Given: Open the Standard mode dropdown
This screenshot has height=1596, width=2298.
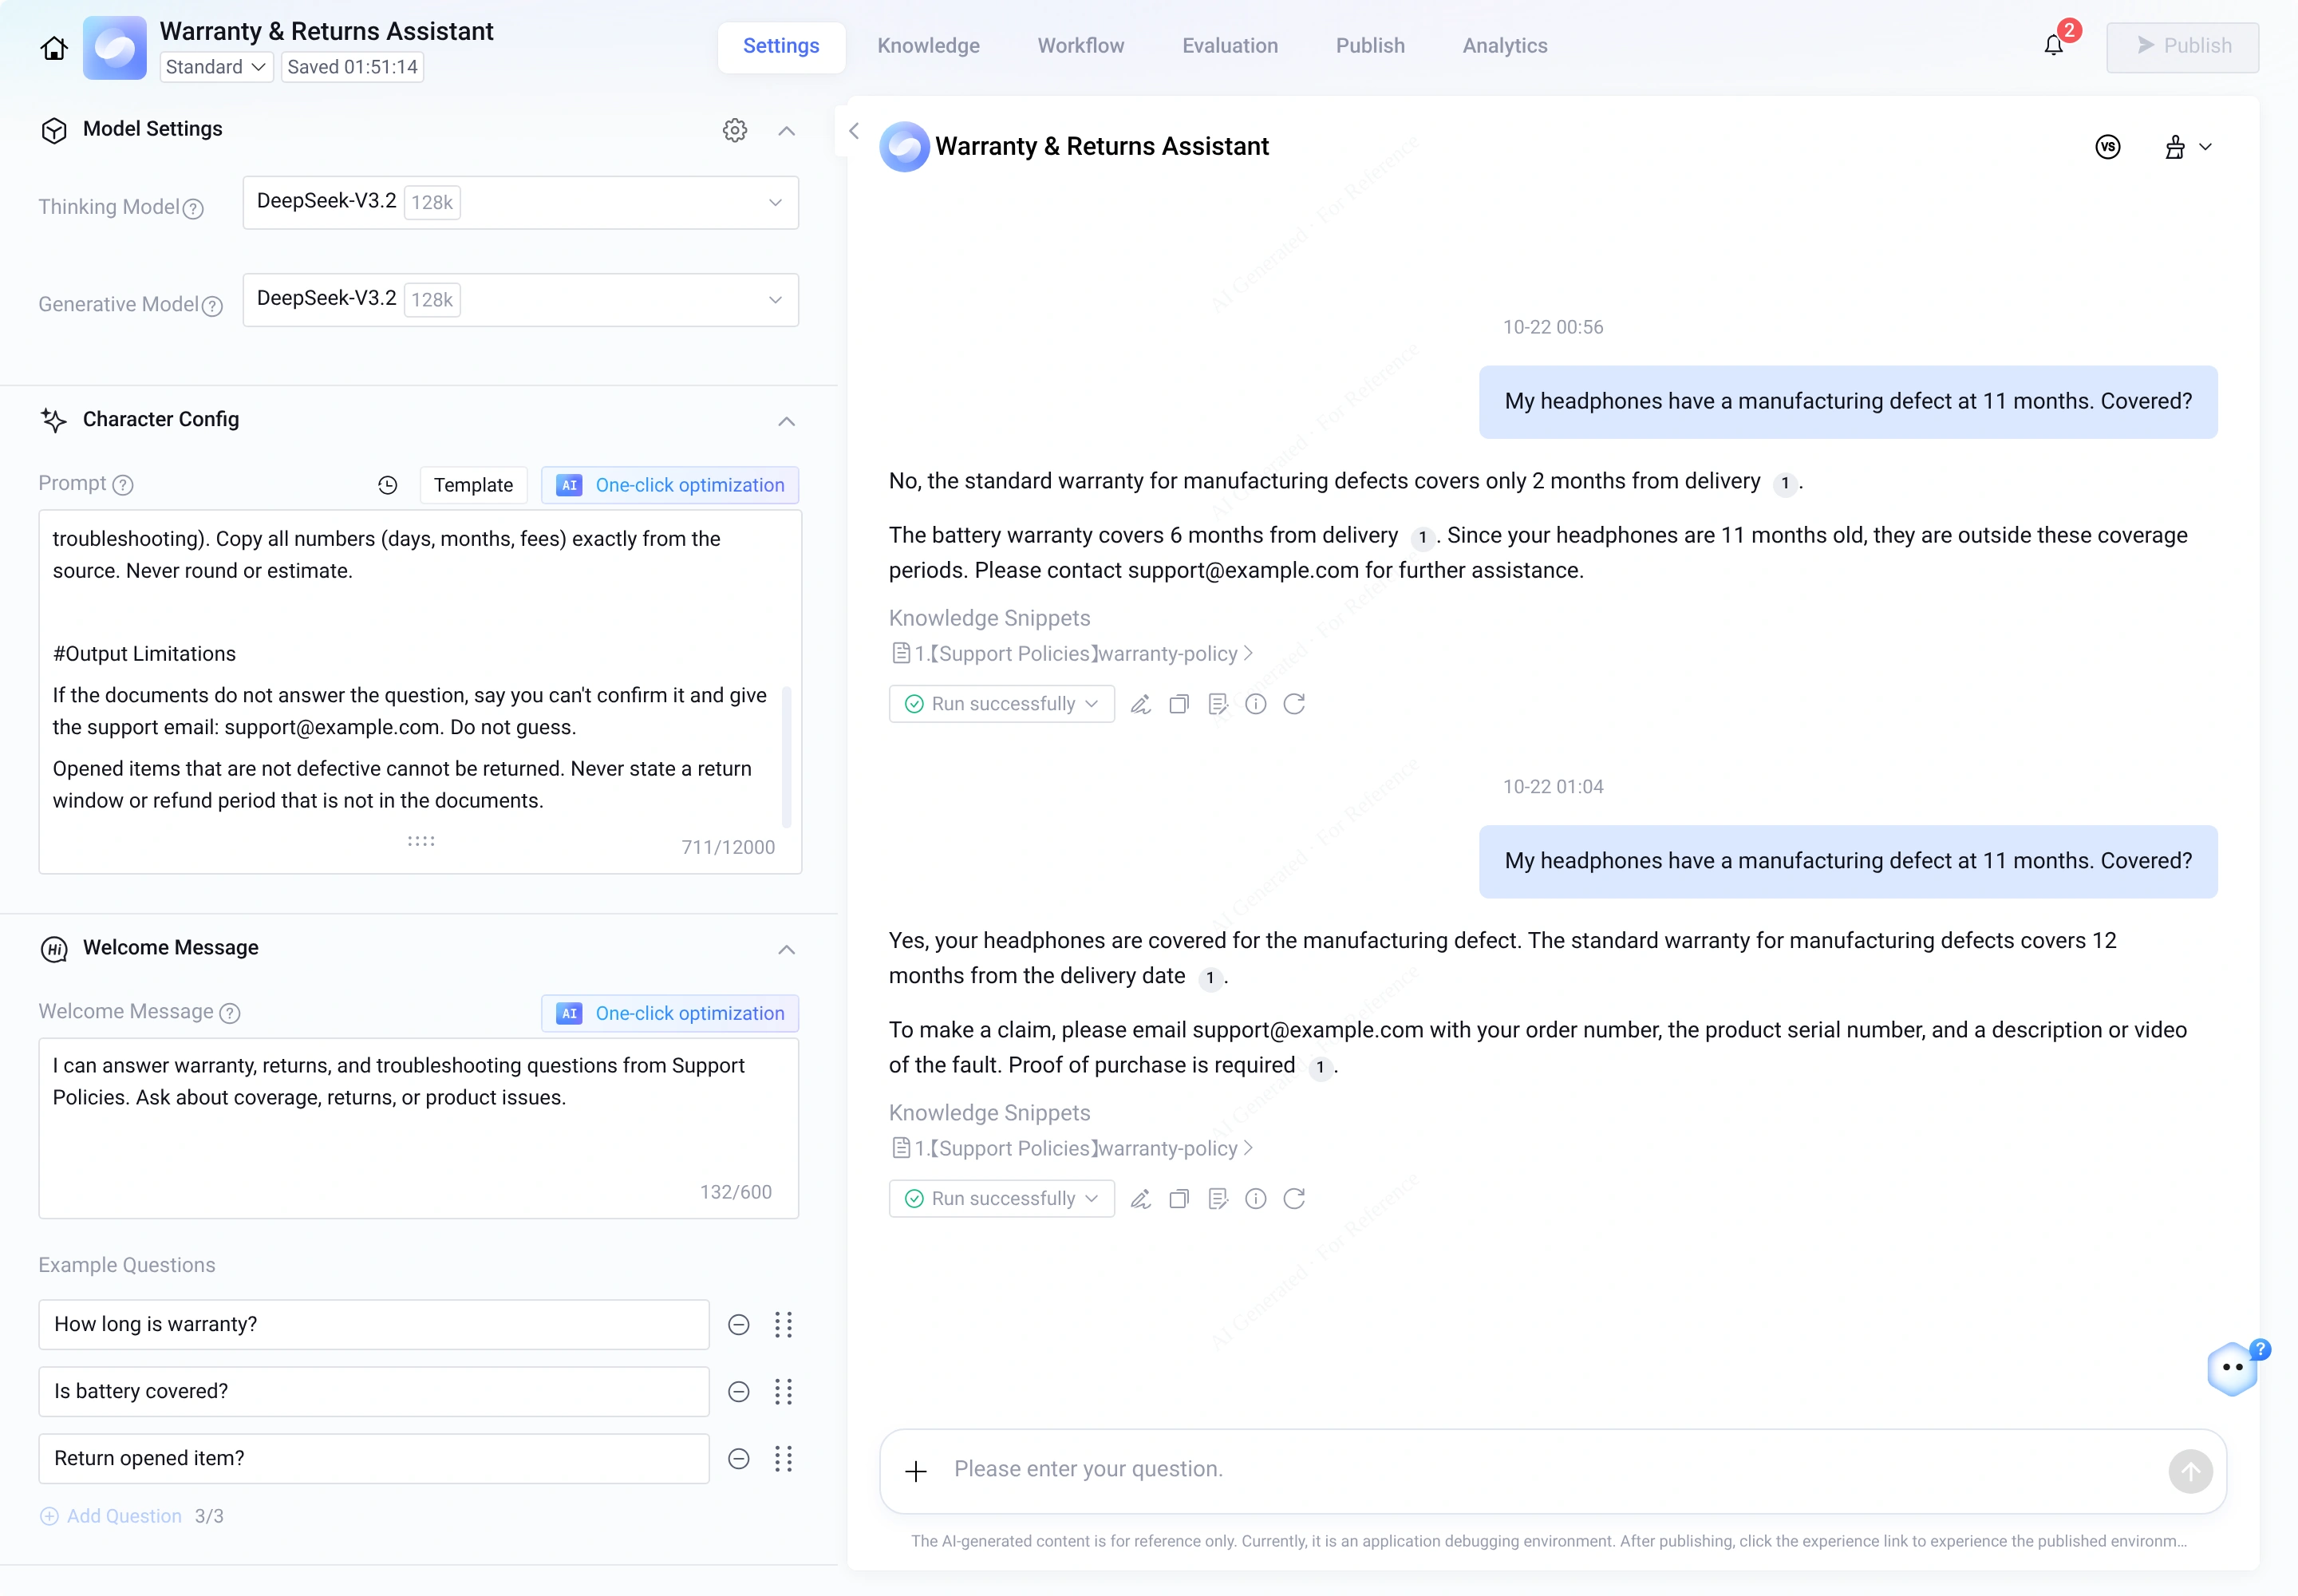Looking at the screenshot, I should pyautogui.click(x=216, y=67).
